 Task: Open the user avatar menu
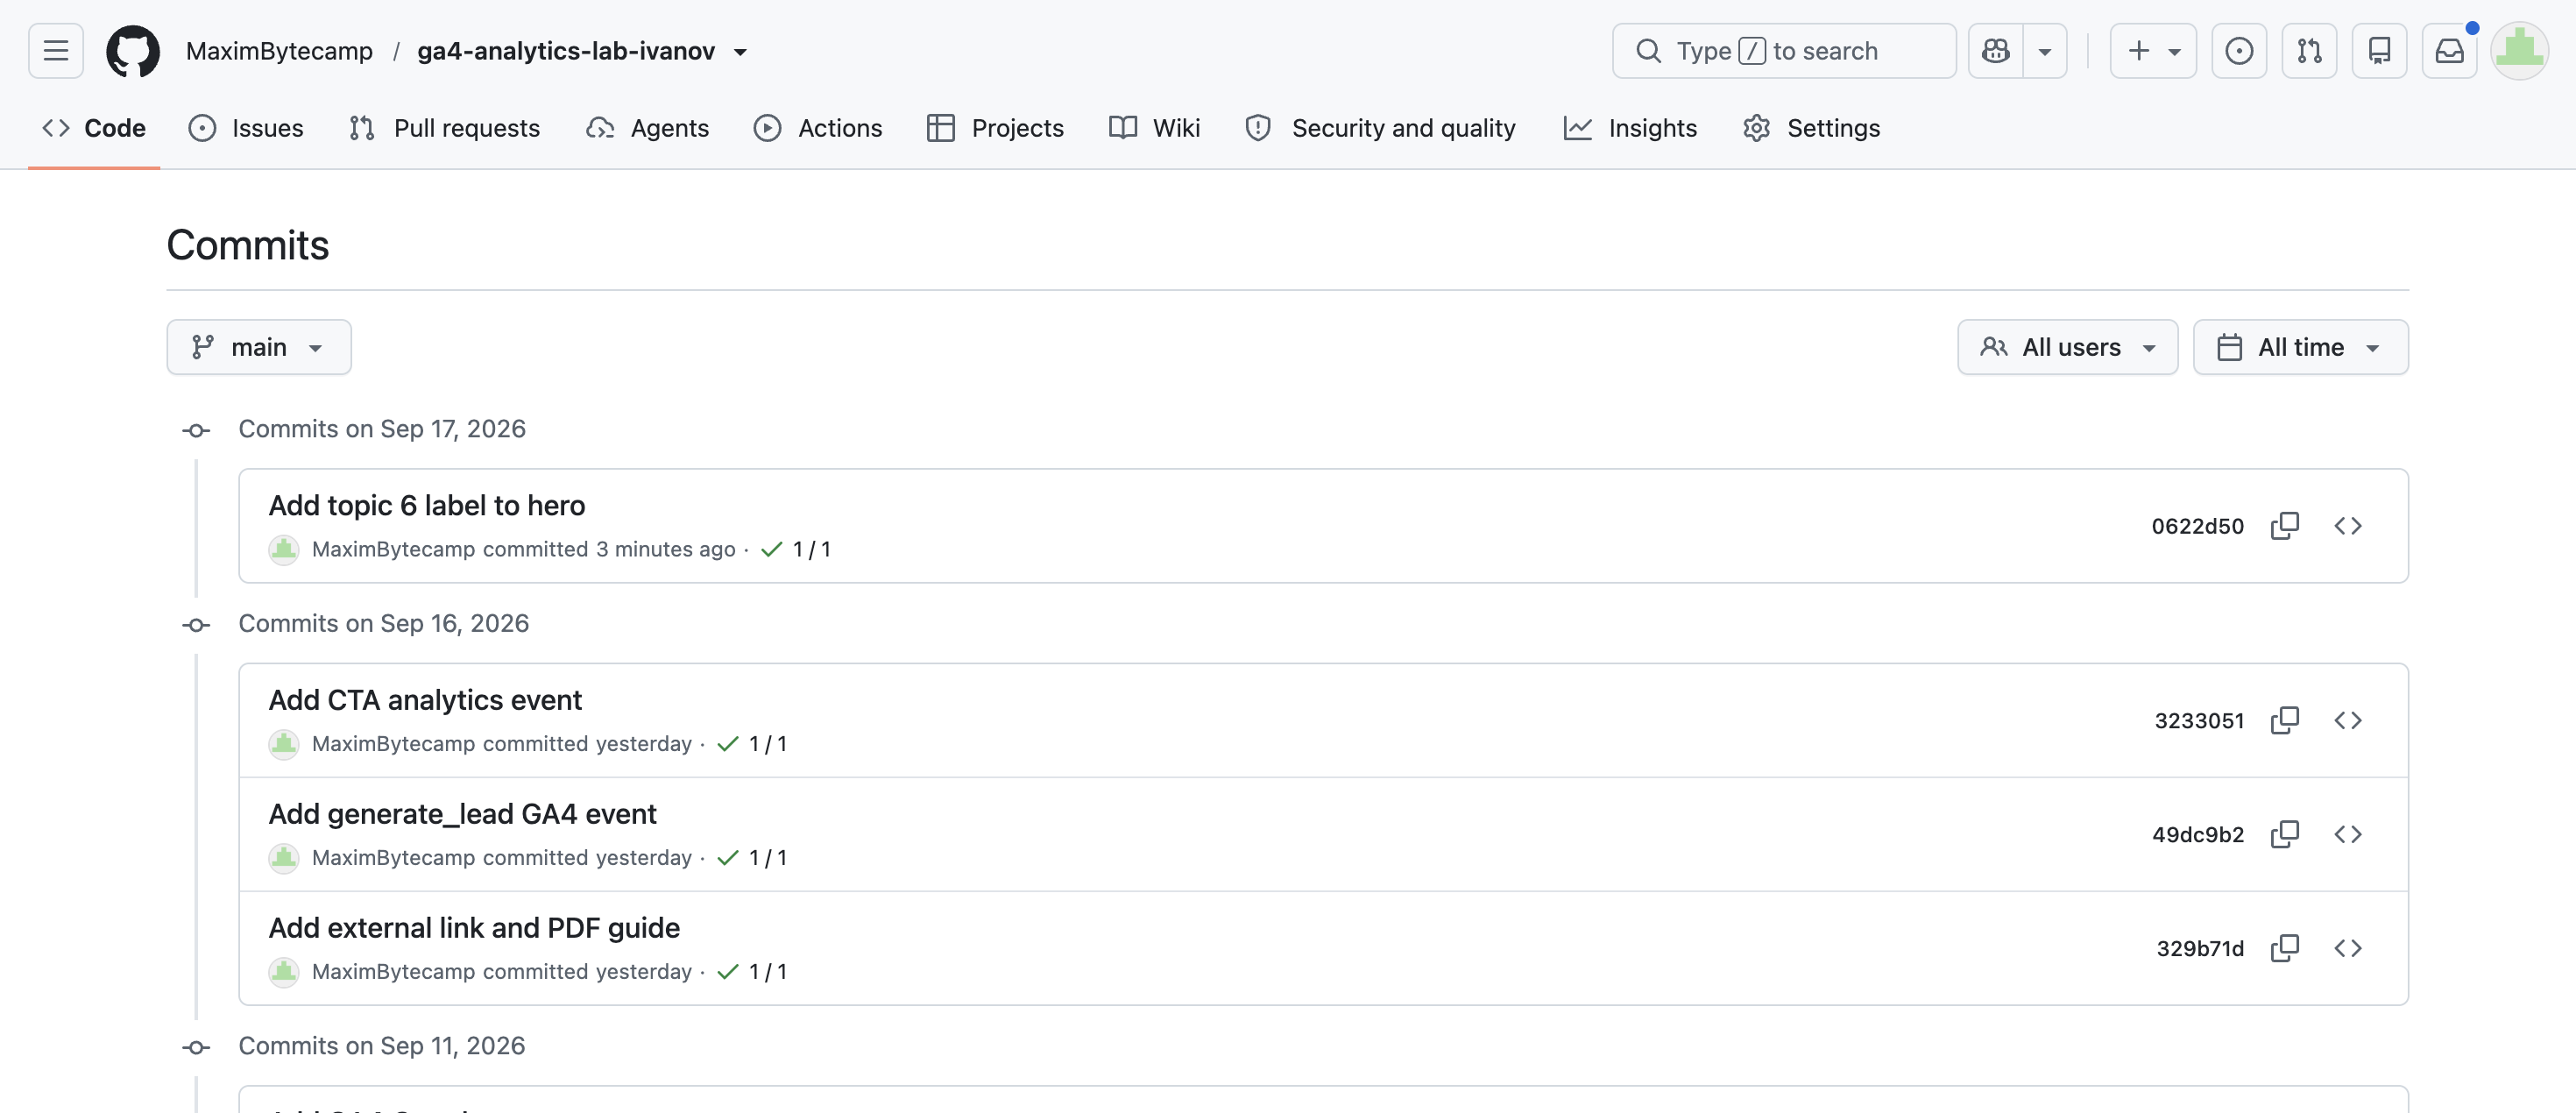pyautogui.click(x=2519, y=51)
